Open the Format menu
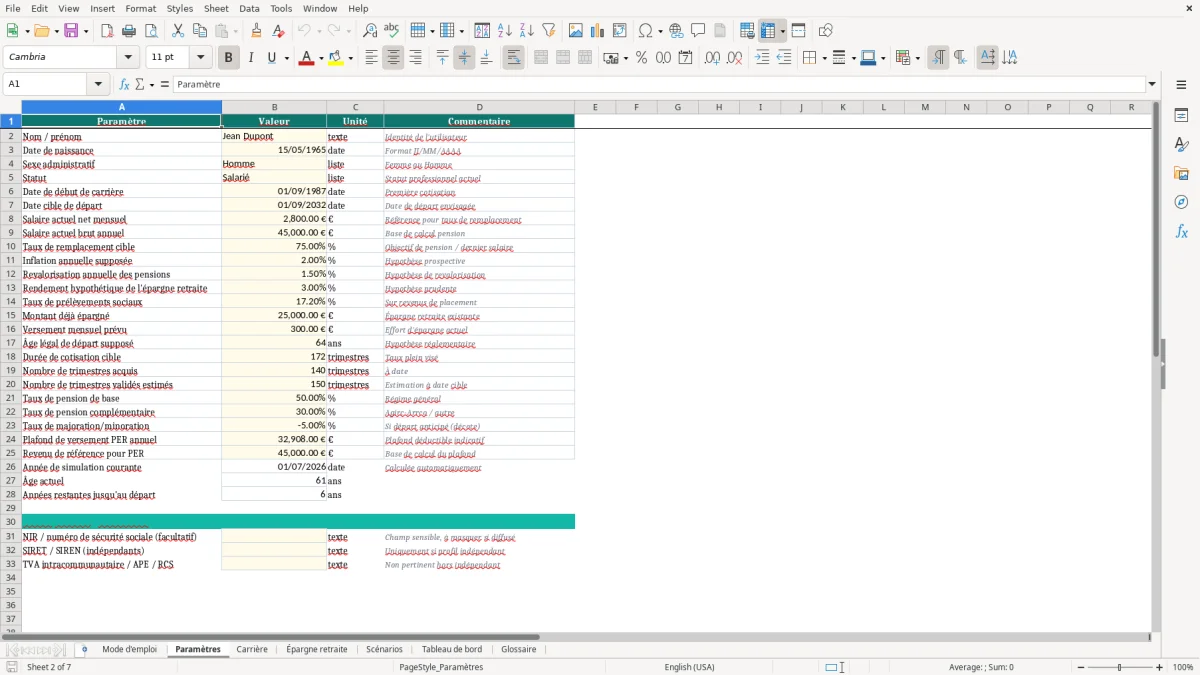1200x675 pixels. tap(140, 8)
